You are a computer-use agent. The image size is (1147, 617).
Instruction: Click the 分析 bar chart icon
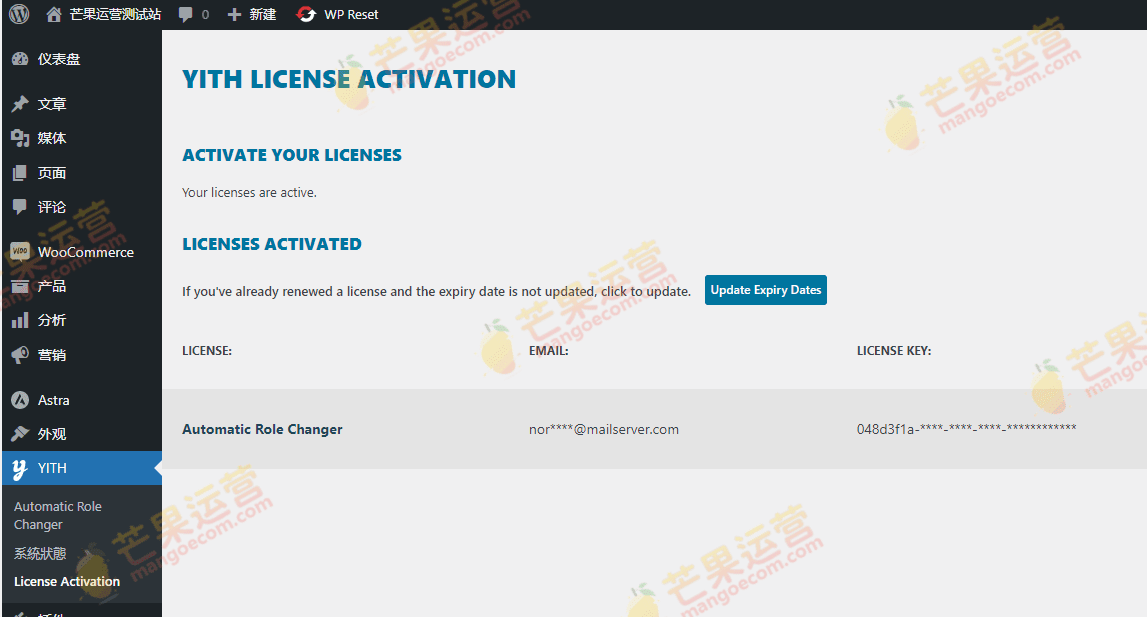[20, 320]
